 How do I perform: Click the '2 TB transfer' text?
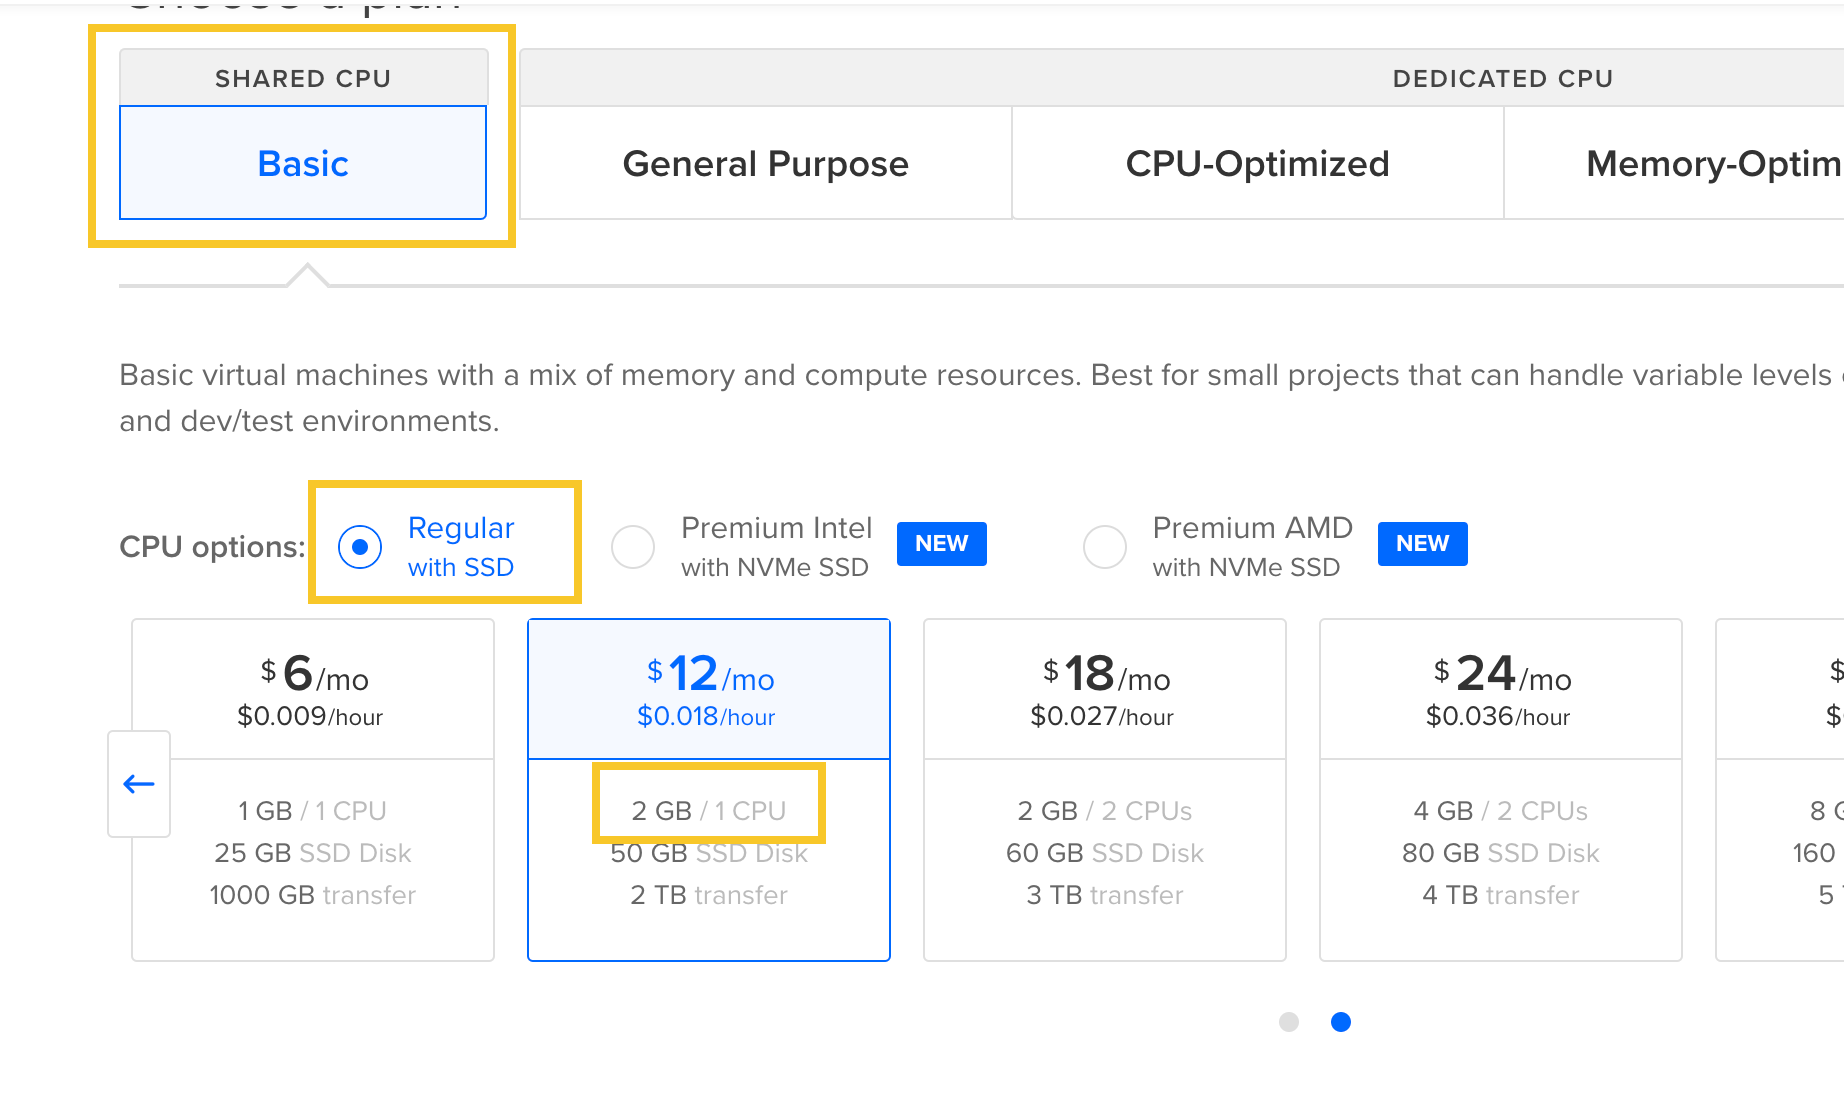(709, 895)
